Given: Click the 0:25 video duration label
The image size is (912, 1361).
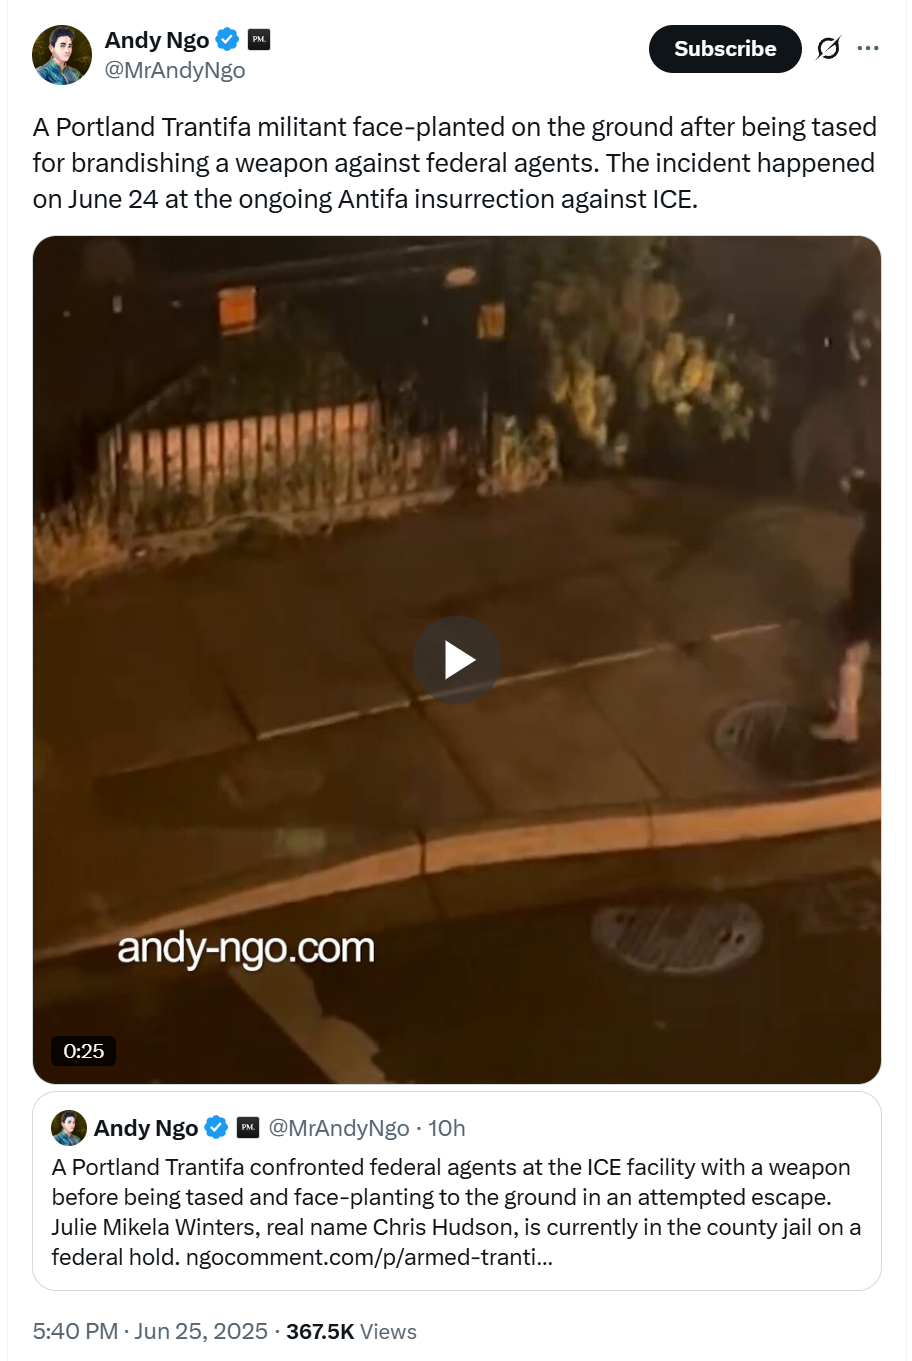Looking at the screenshot, I should (84, 1051).
